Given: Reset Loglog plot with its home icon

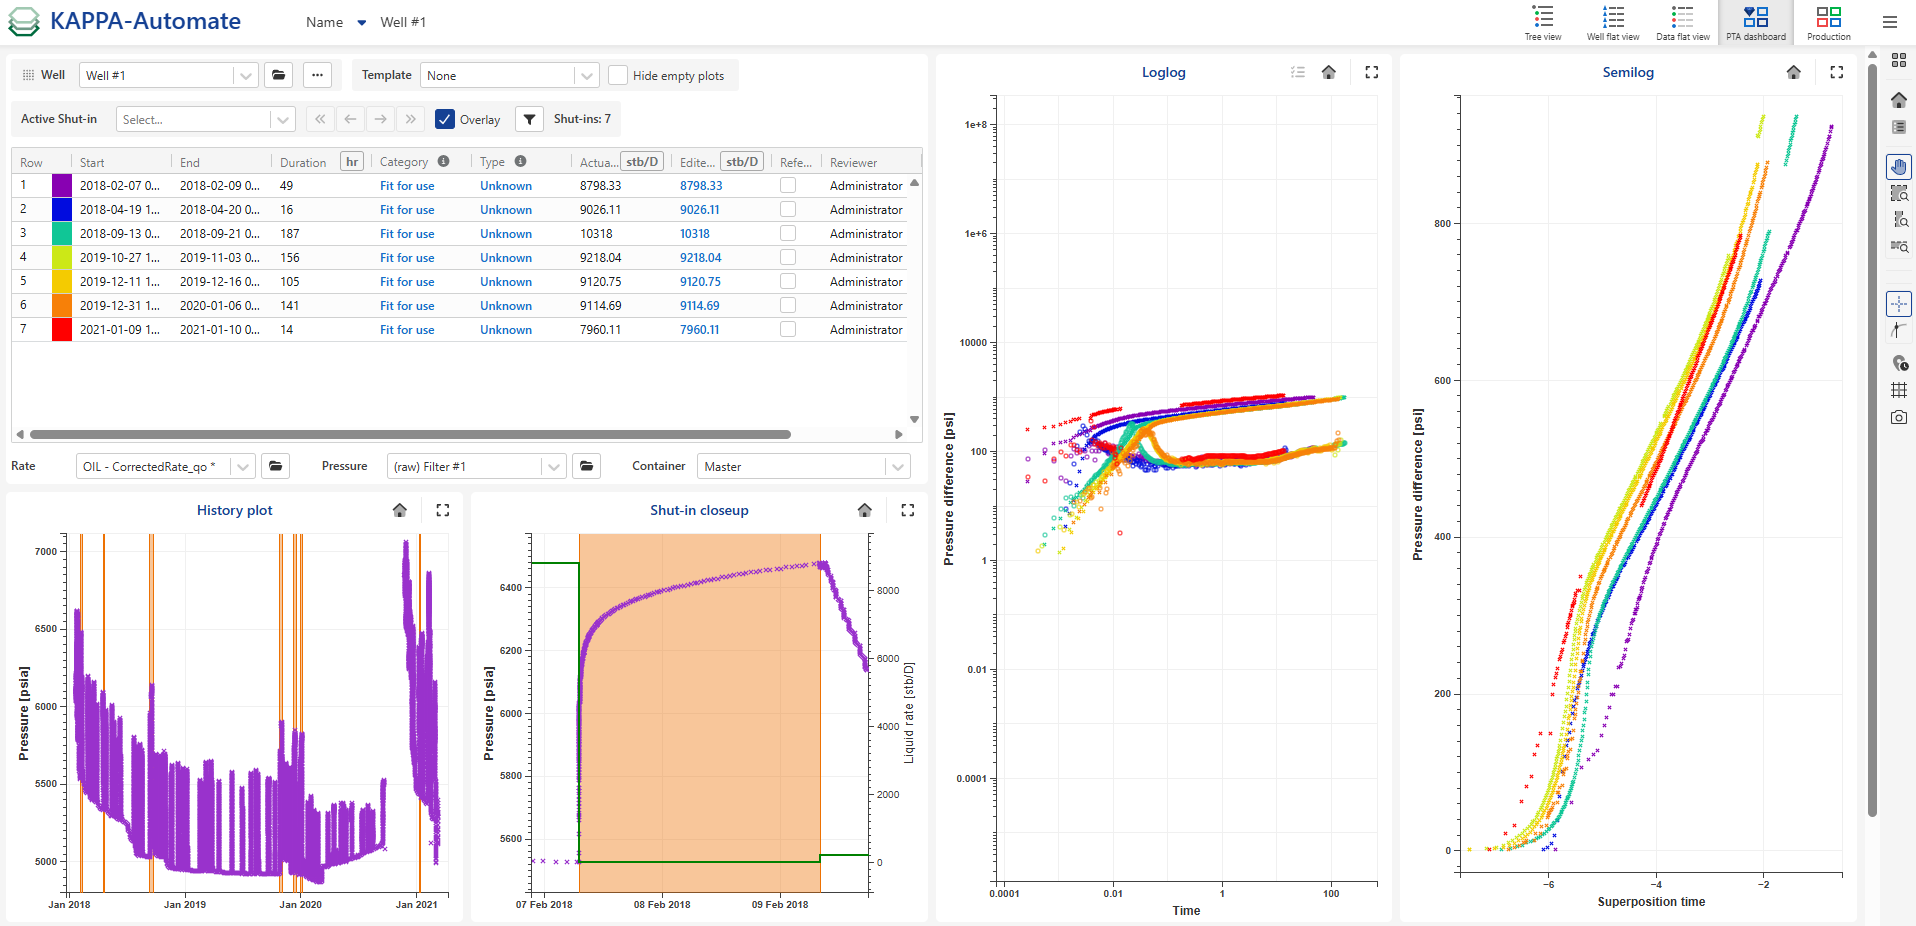Looking at the screenshot, I should click(1328, 72).
